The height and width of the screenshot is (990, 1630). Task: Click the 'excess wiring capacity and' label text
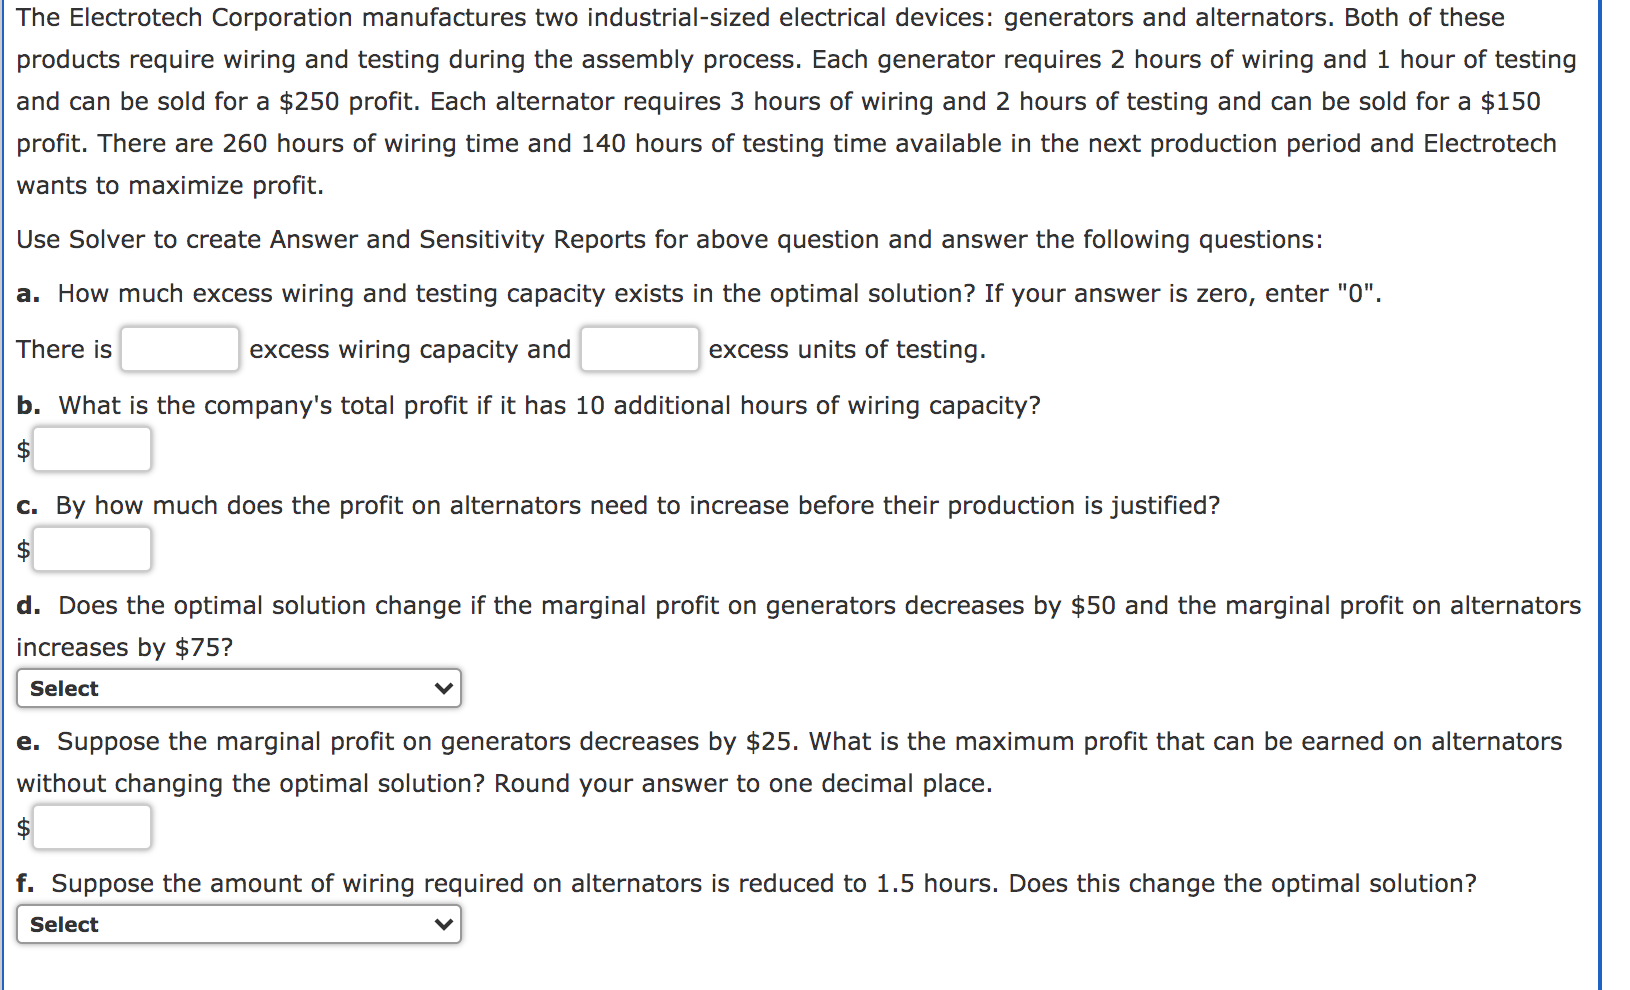[x=410, y=349]
